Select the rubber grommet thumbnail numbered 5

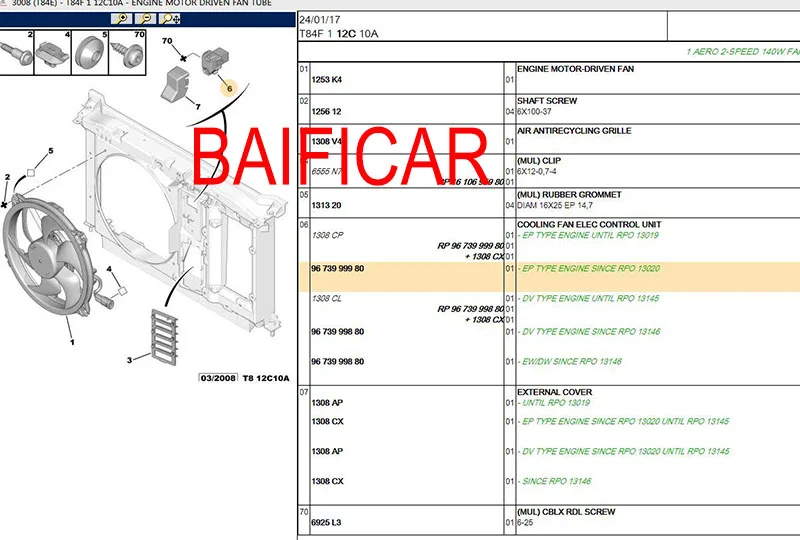[x=90, y=52]
